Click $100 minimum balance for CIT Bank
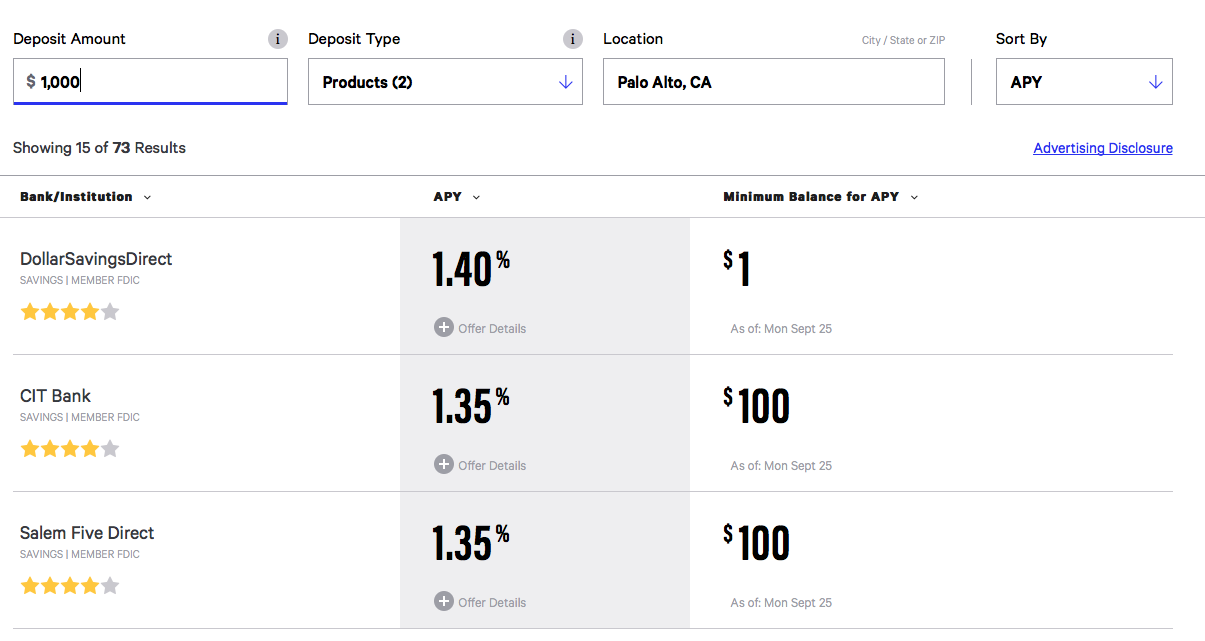 (x=757, y=406)
